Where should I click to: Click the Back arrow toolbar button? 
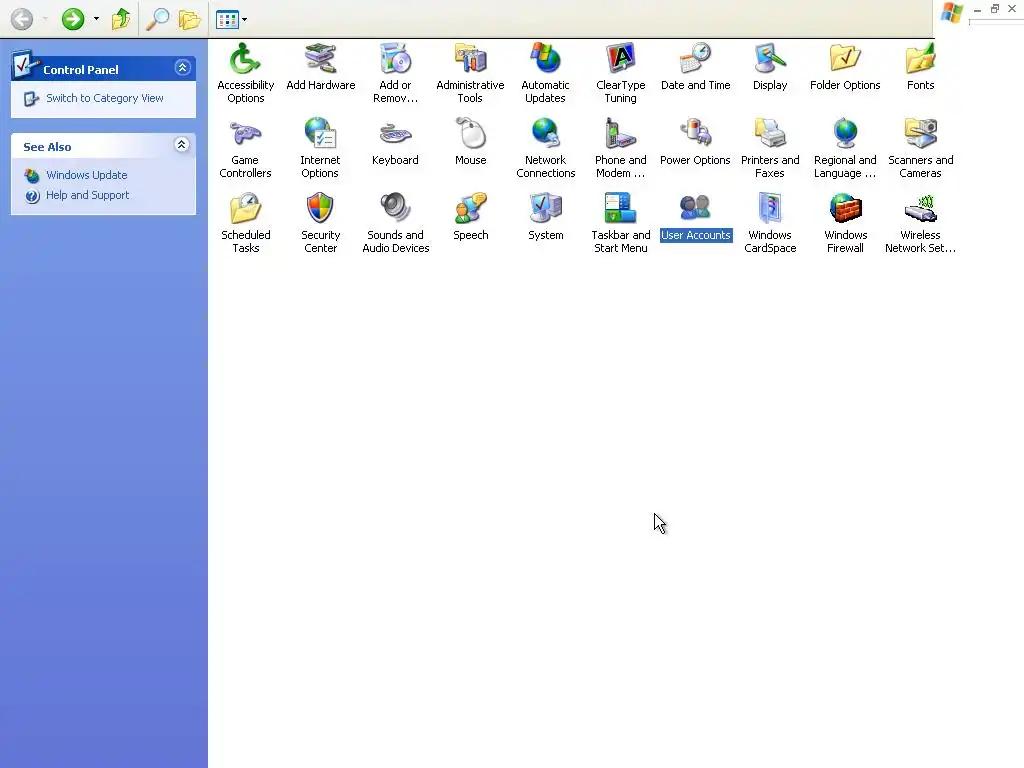(22, 19)
